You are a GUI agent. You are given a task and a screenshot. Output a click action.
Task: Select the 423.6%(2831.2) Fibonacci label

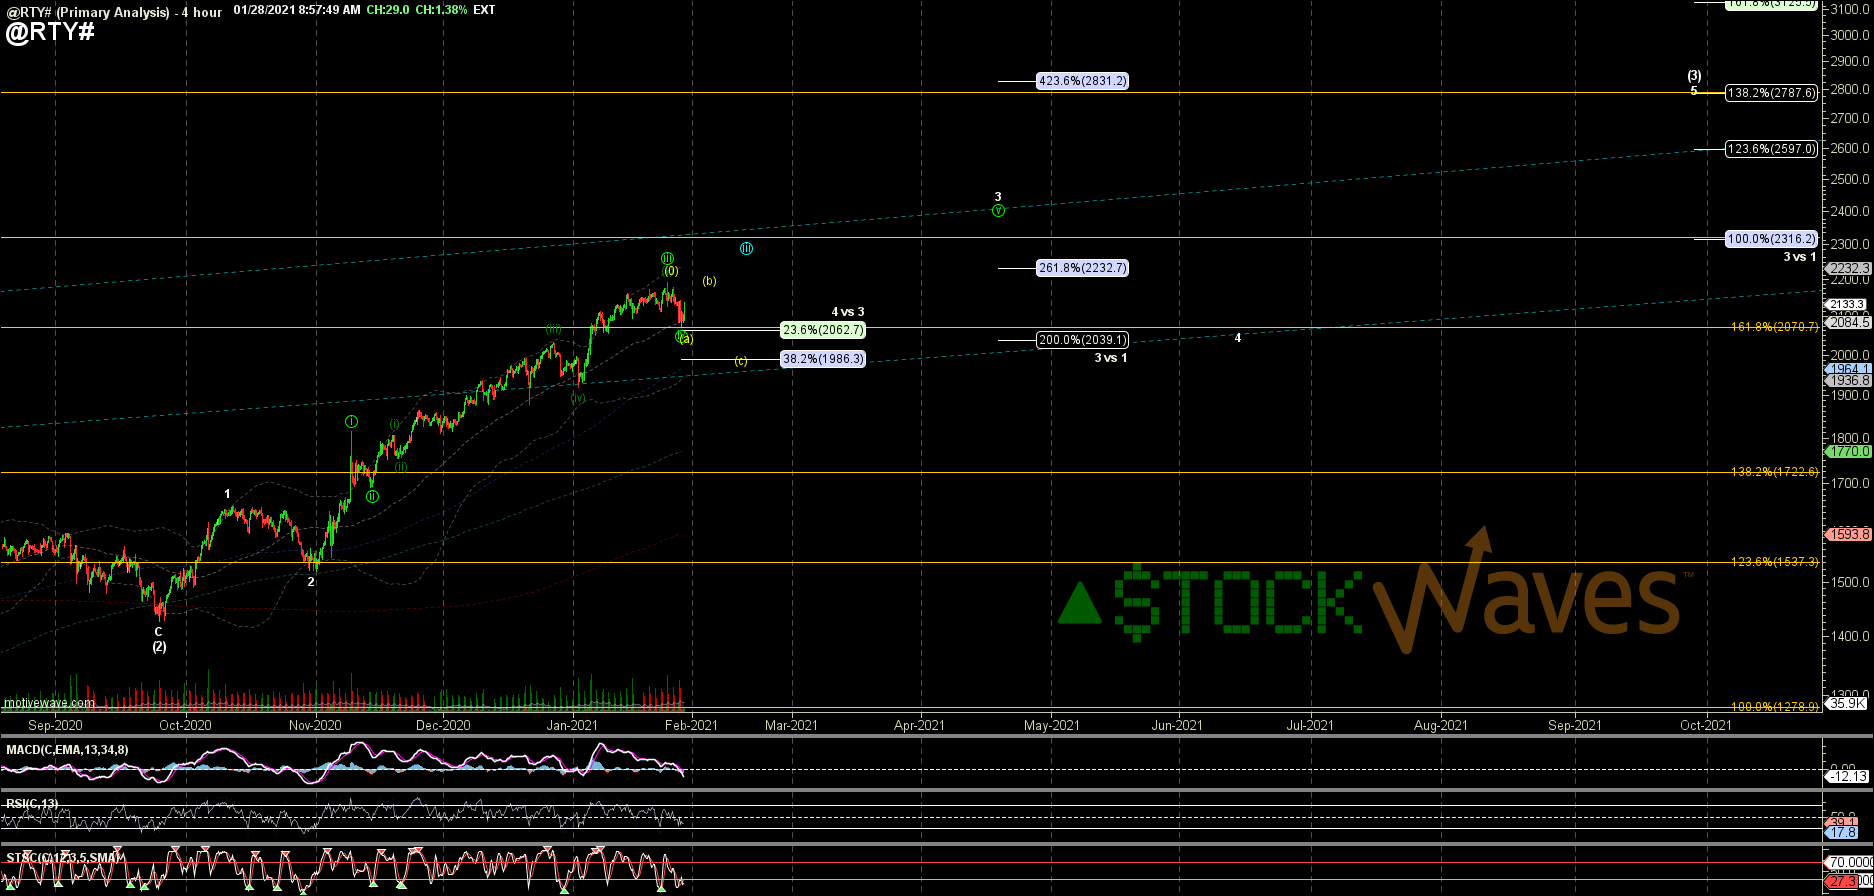[1082, 81]
